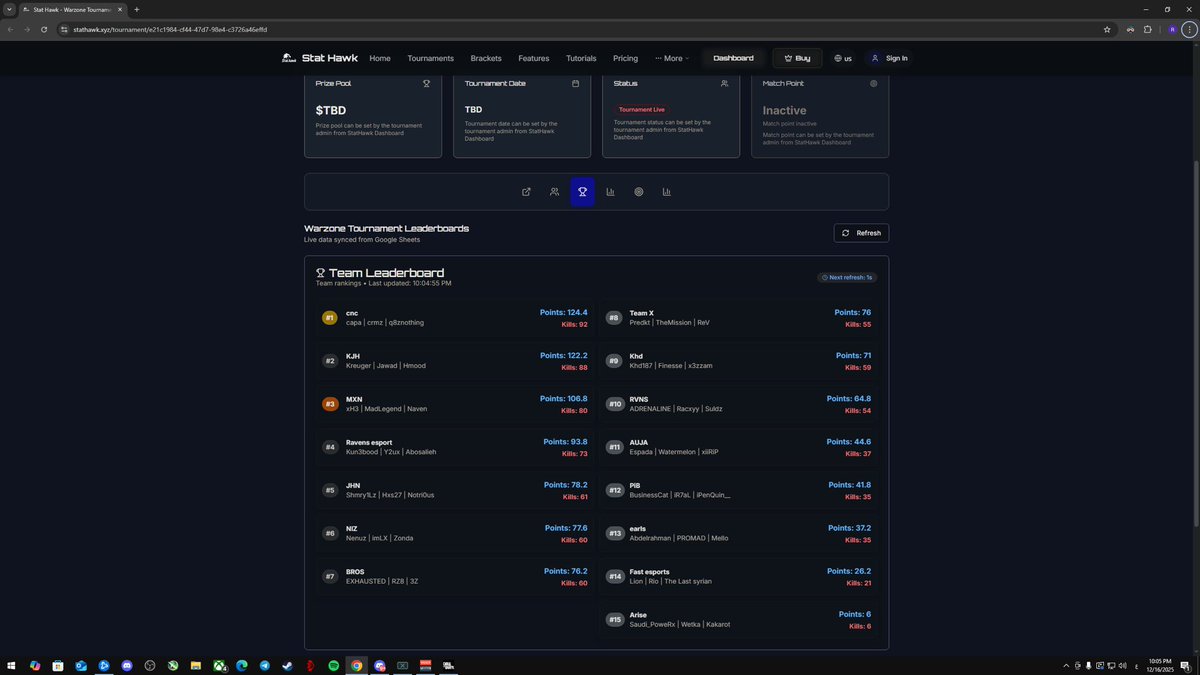
Task: Go back using the browser back arrow
Action: (x=10, y=29)
